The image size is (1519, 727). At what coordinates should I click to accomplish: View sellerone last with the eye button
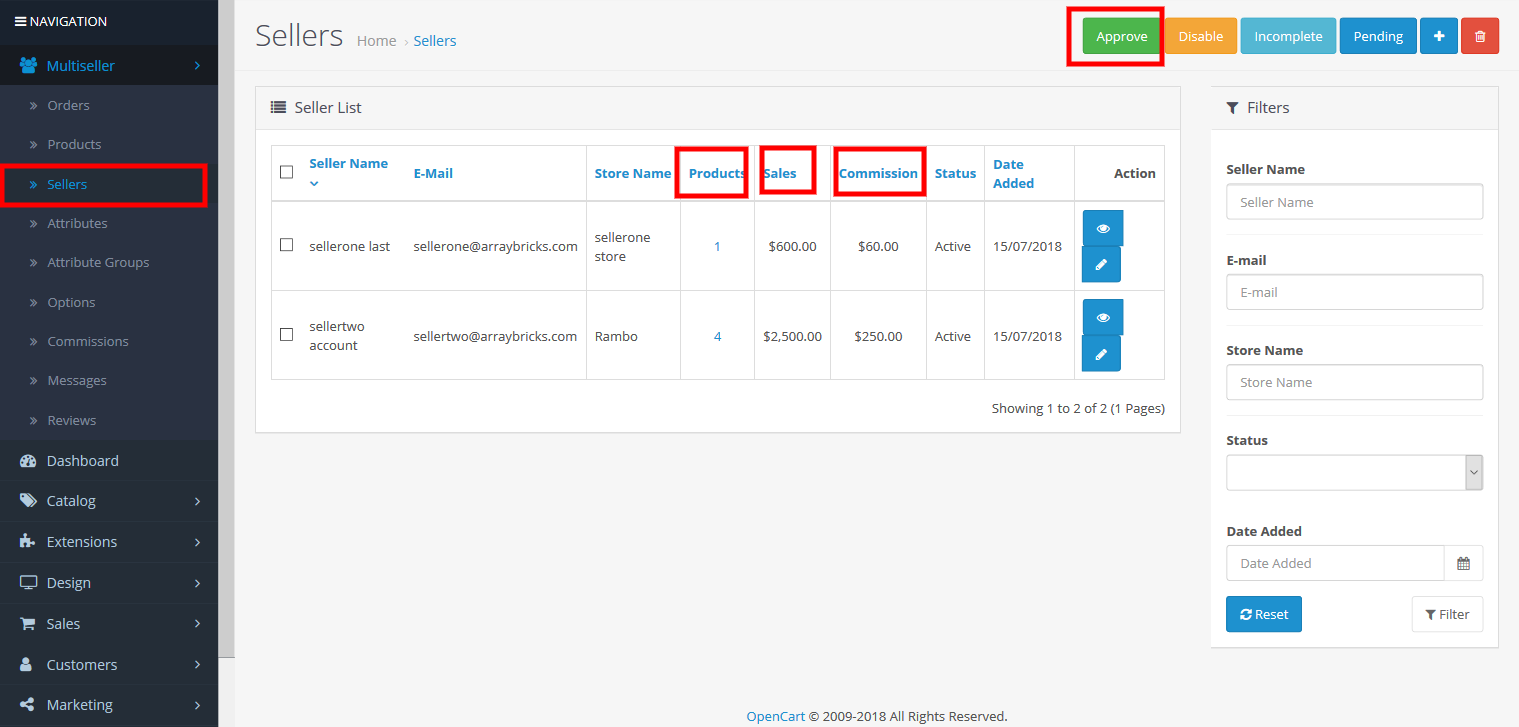(x=1103, y=228)
